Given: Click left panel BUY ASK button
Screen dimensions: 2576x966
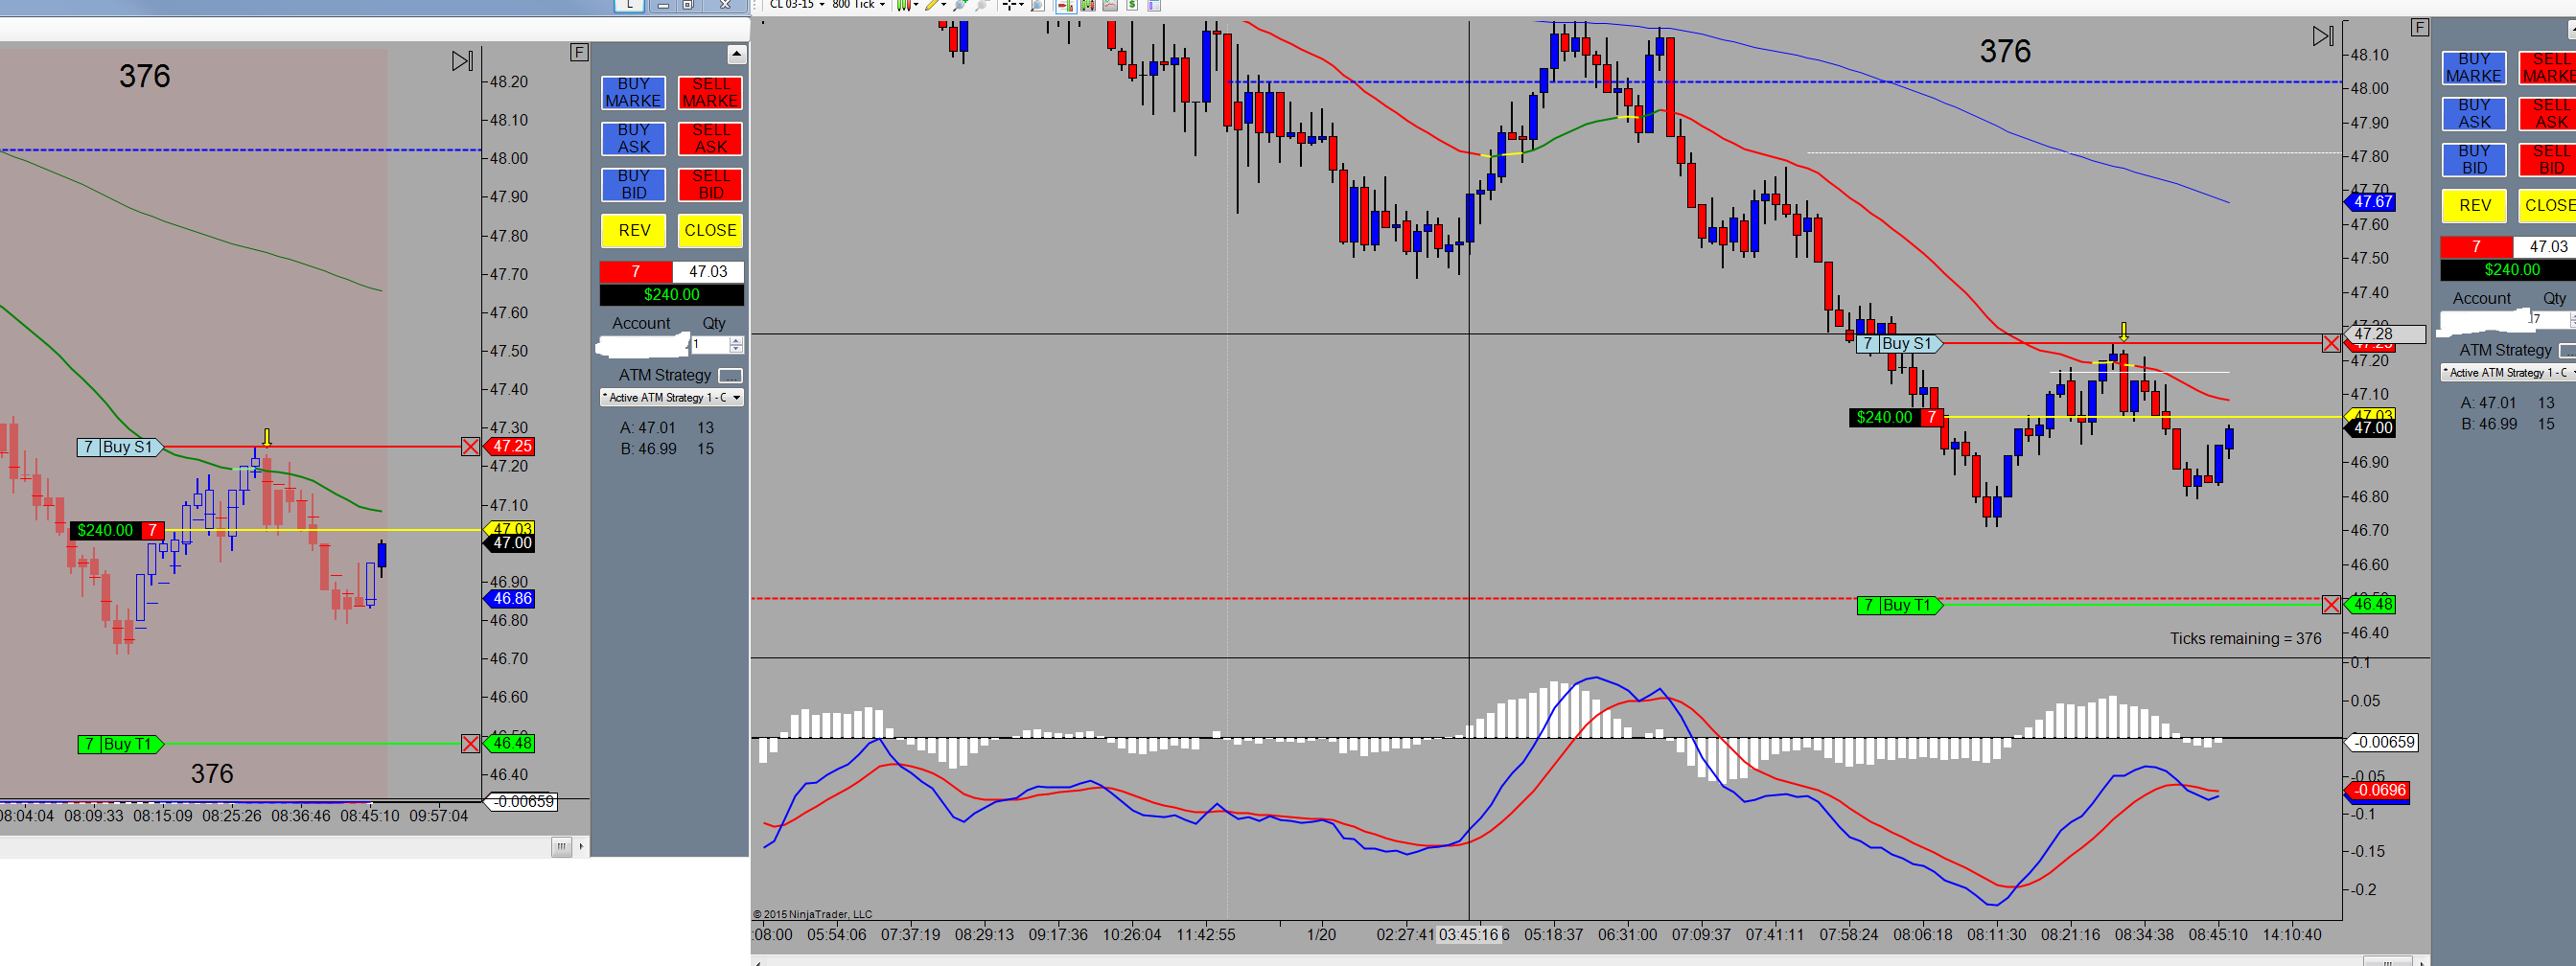Looking at the screenshot, I should 633,138.
